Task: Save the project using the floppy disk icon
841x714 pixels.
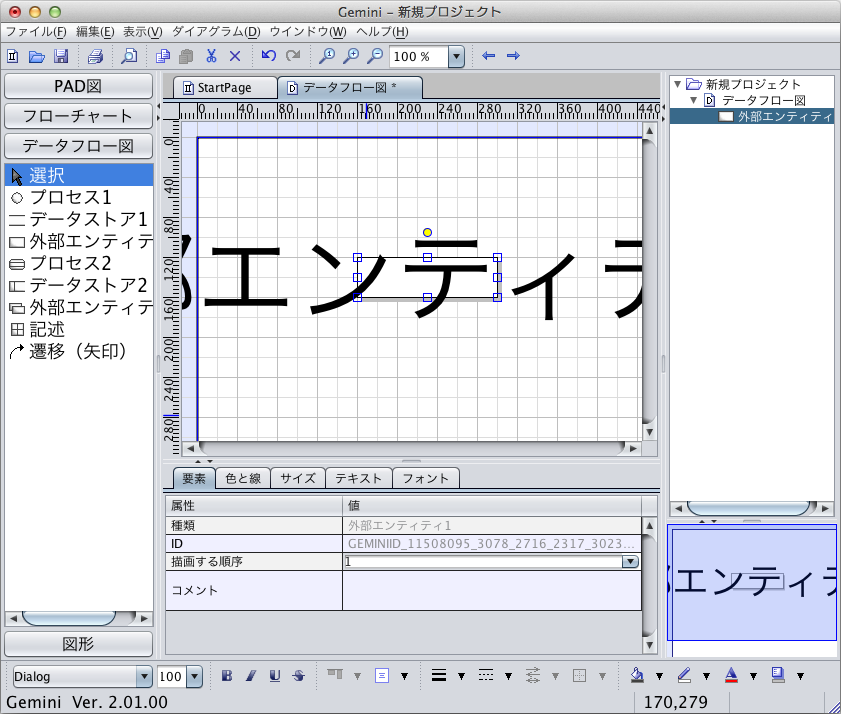Action: (61, 56)
